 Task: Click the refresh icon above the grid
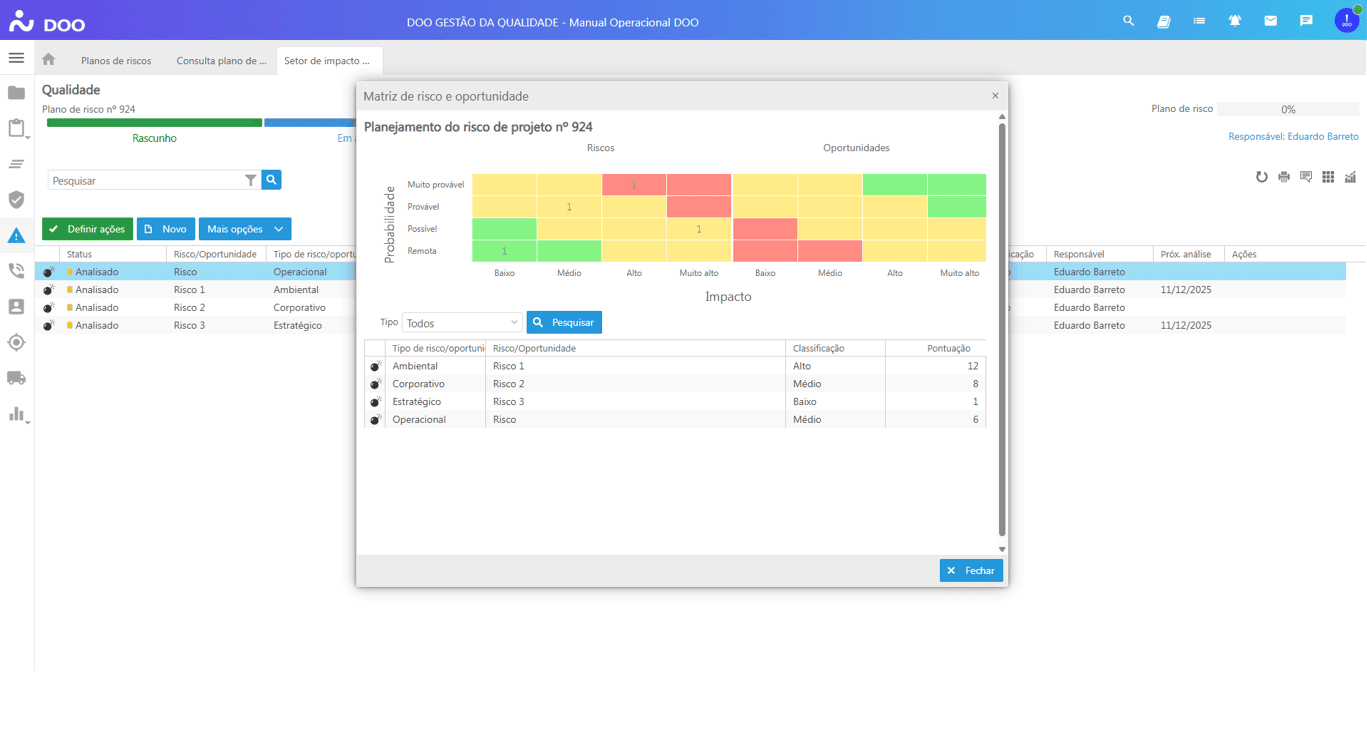[1261, 177]
